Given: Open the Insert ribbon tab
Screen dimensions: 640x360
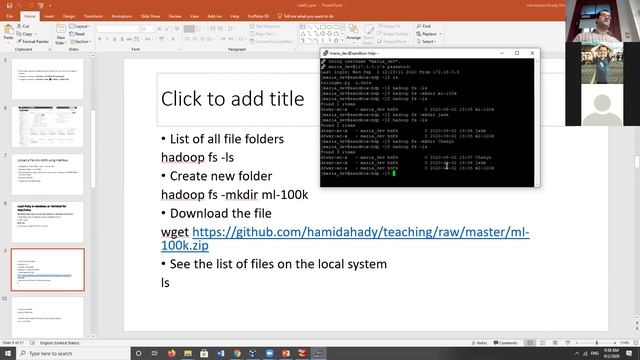Looking at the screenshot, I should point(49,16).
